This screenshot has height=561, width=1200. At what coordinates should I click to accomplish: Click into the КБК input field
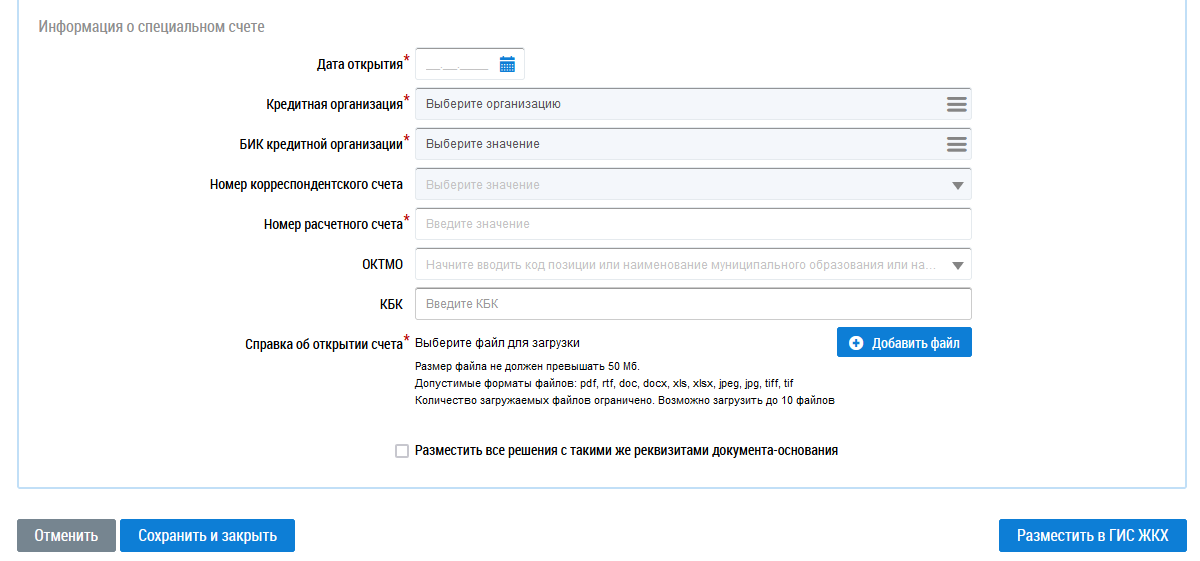tap(692, 303)
